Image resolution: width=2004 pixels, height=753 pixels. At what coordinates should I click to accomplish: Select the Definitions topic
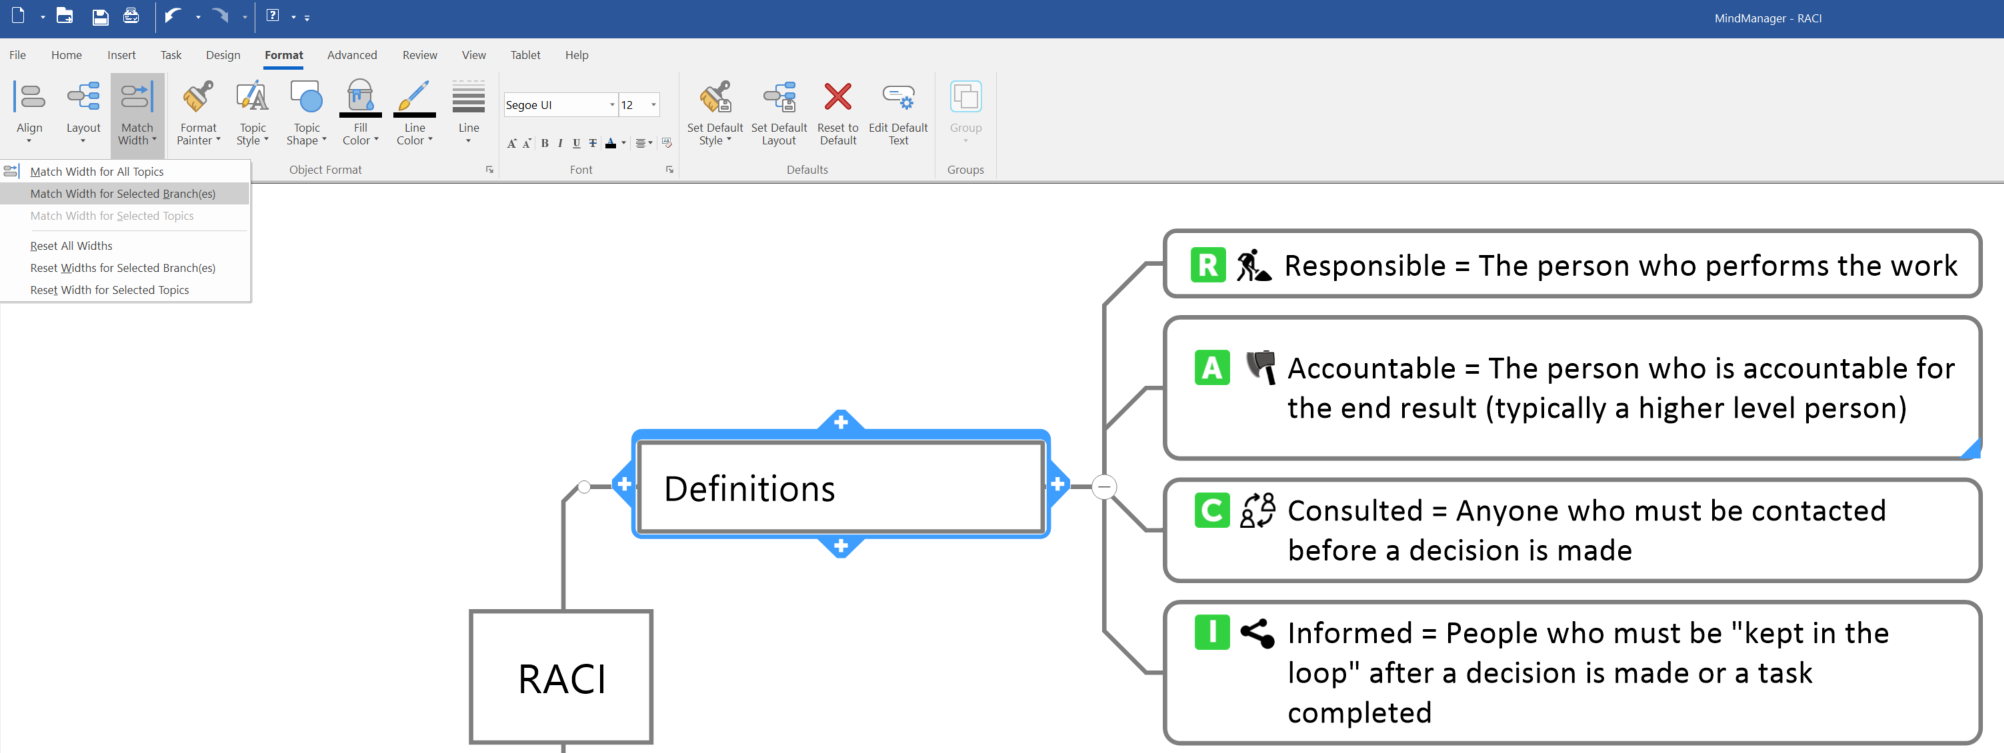(x=841, y=487)
